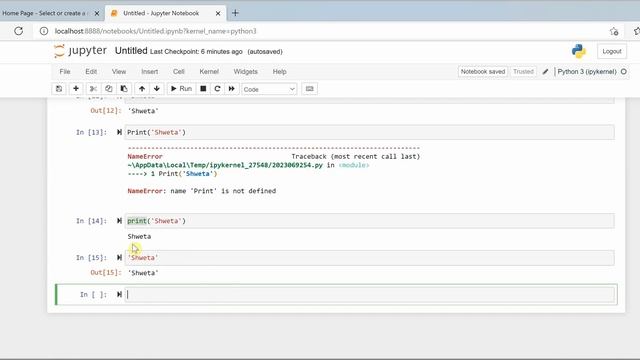The width and height of the screenshot is (640, 360).
Task: Click the Python logo icon
Action: point(578,51)
